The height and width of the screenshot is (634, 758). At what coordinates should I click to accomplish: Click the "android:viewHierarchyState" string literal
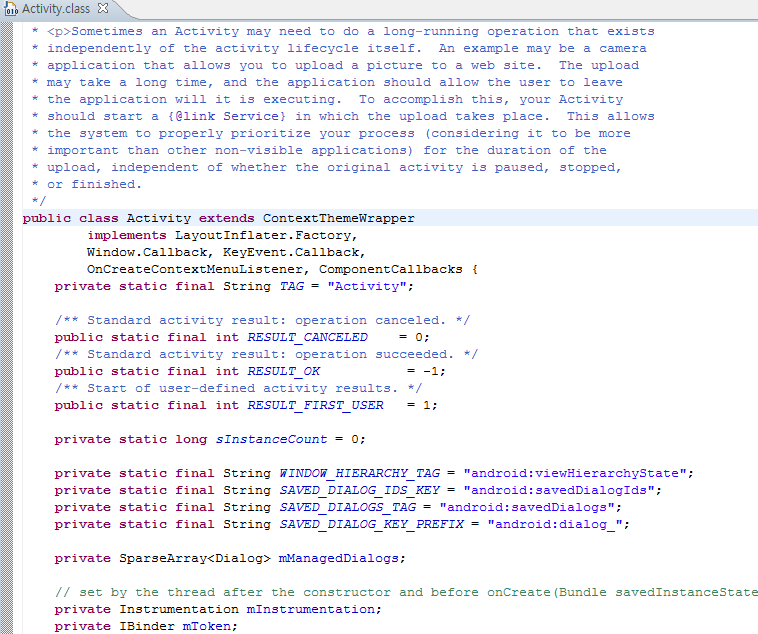[575, 473]
